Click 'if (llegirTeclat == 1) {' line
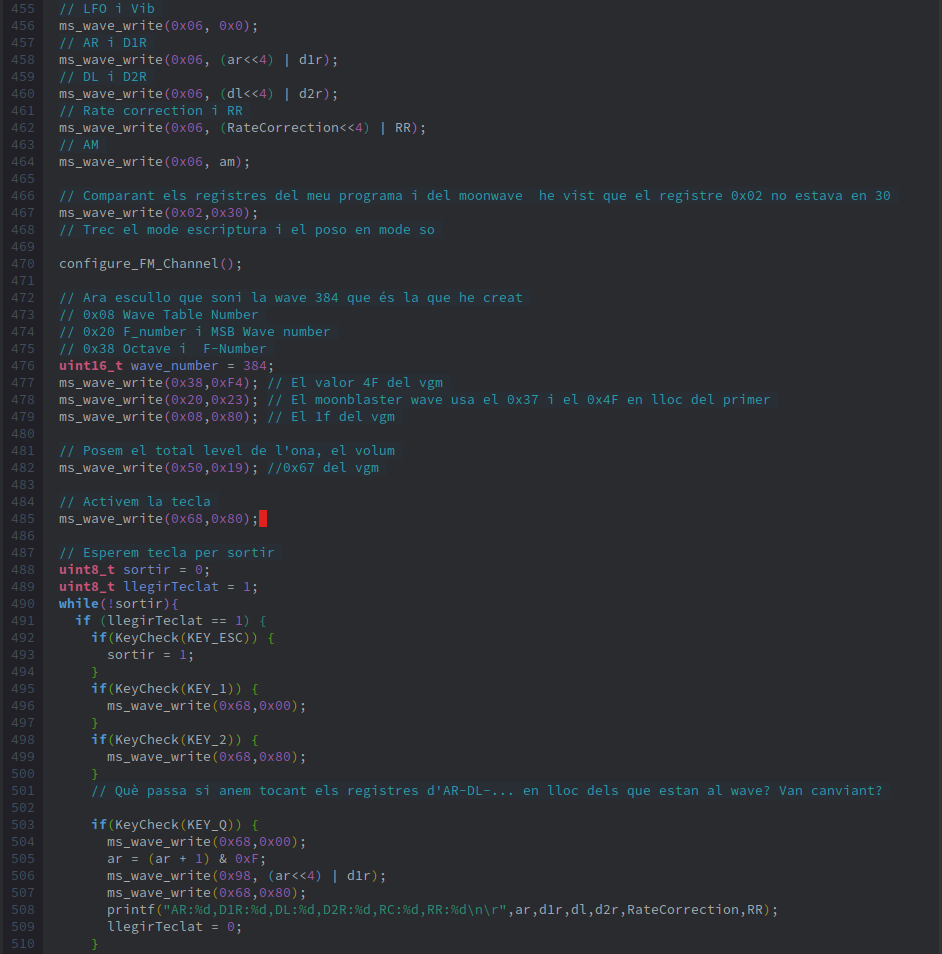942x954 pixels. [x=171, y=622]
